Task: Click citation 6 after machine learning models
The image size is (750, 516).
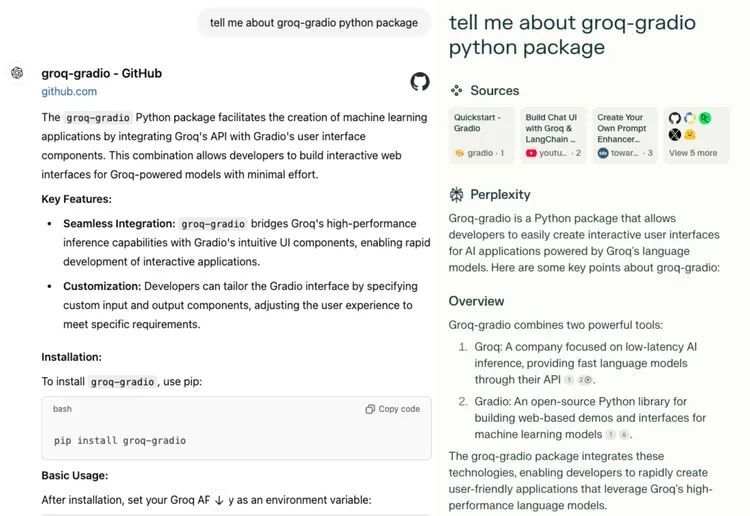Action: [624, 435]
